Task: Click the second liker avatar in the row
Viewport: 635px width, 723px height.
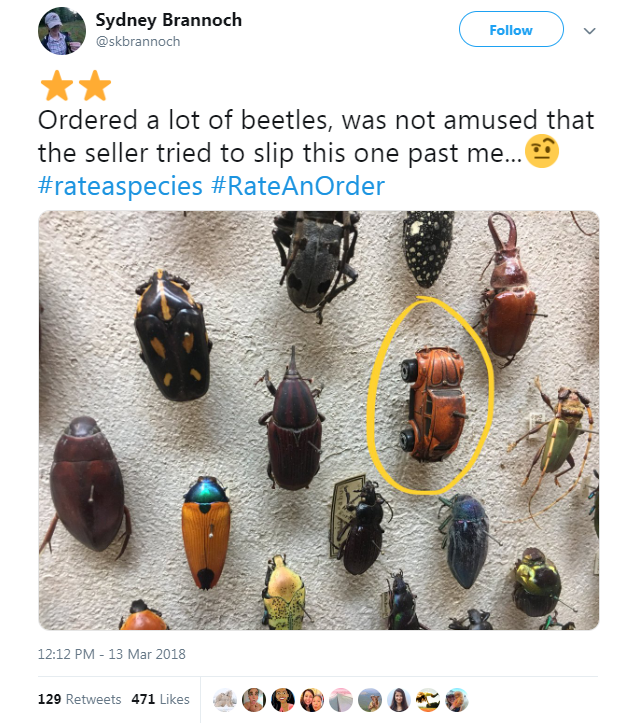Action: tap(255, 699)
